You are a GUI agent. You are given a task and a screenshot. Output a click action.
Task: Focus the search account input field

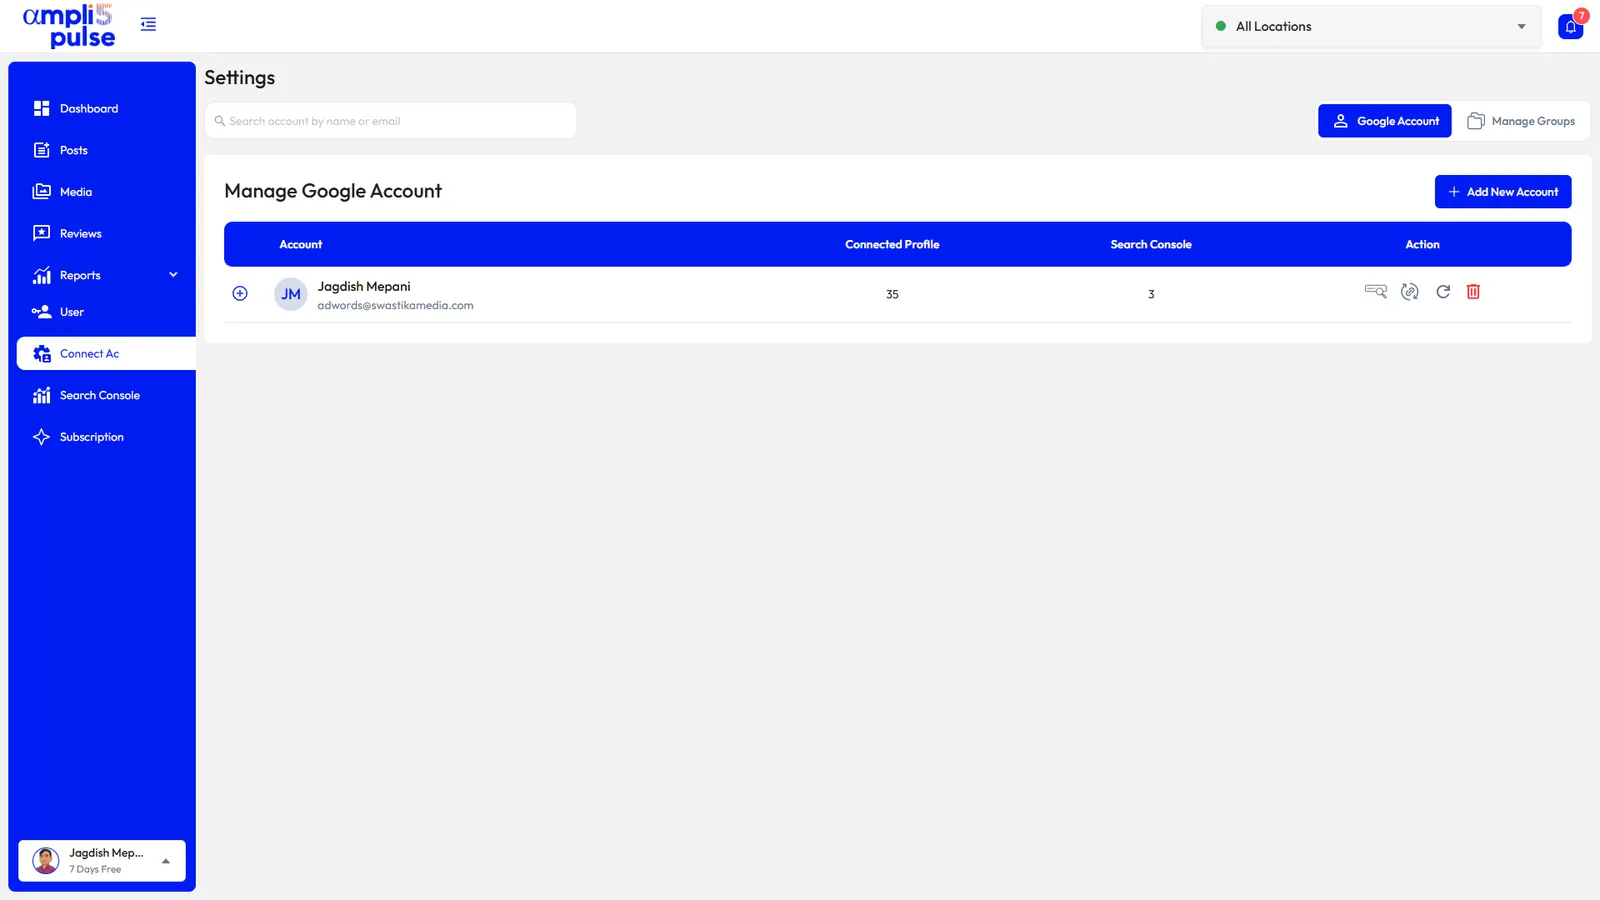(x=390, y=121)
